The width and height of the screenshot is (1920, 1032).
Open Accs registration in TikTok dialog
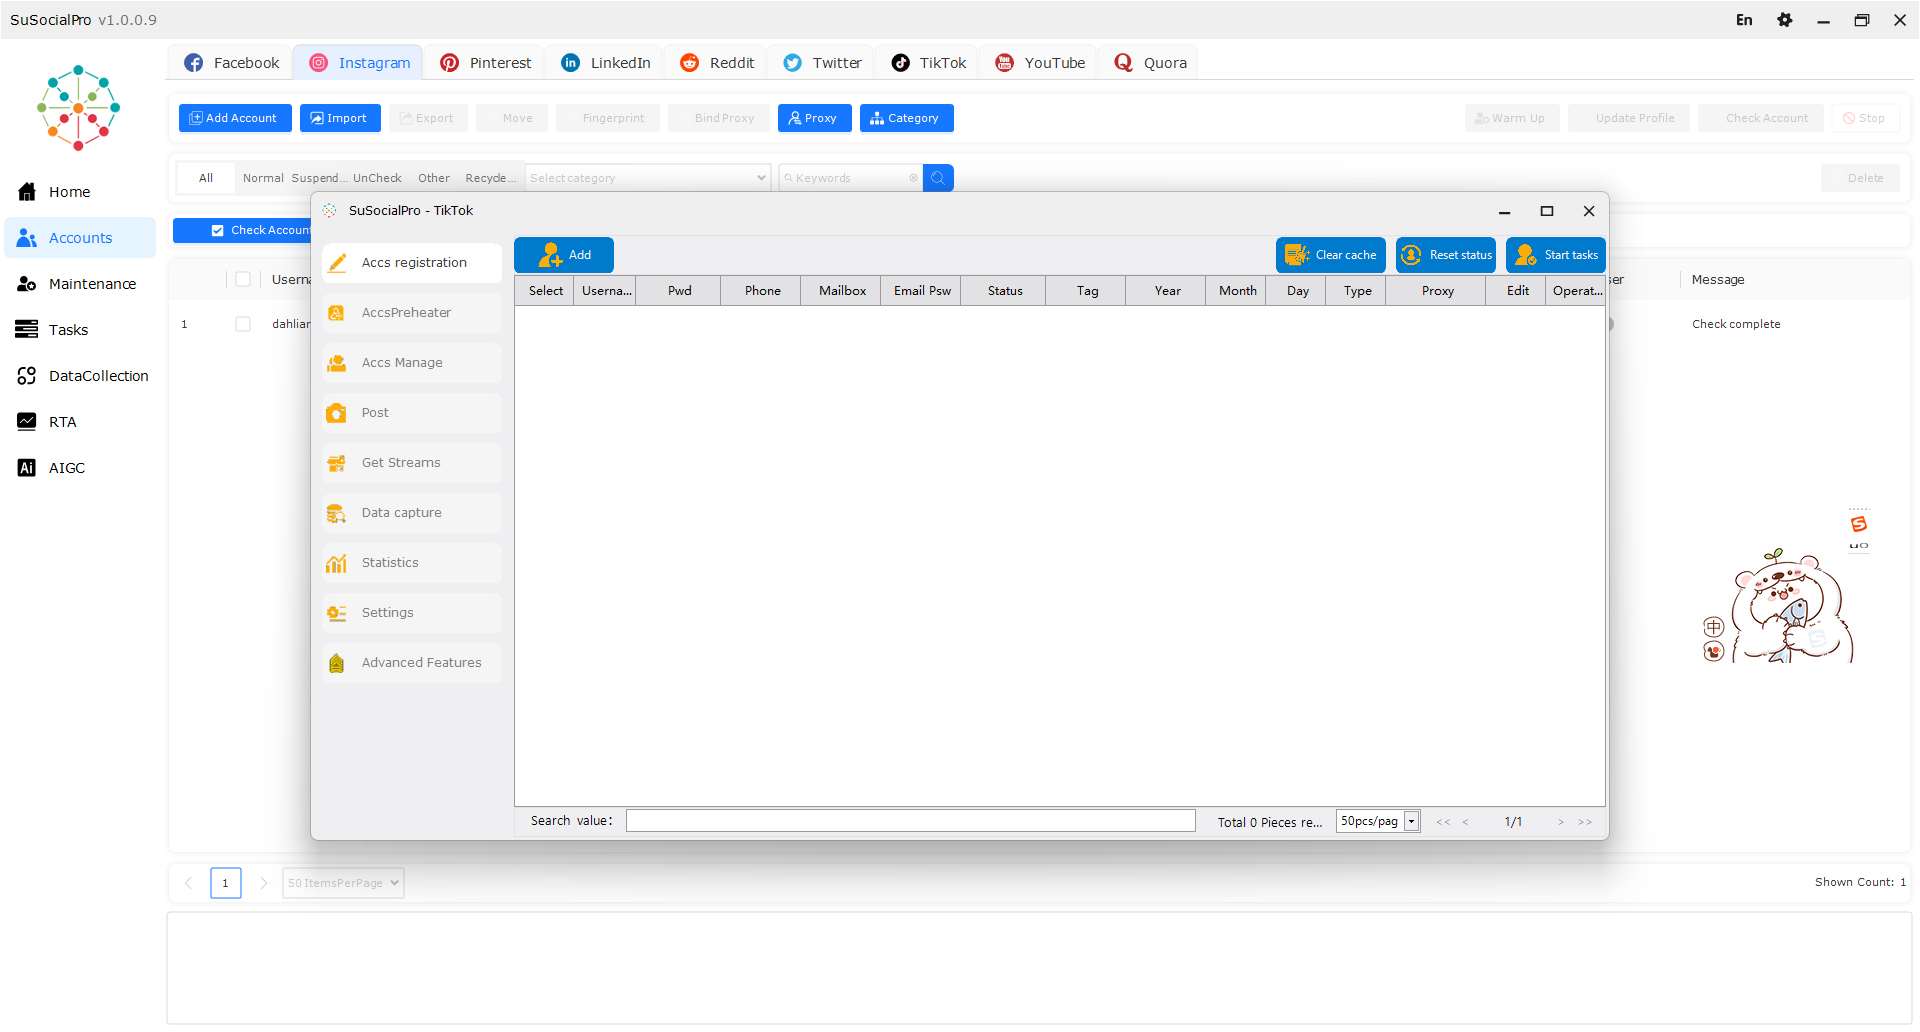point(412,263)
